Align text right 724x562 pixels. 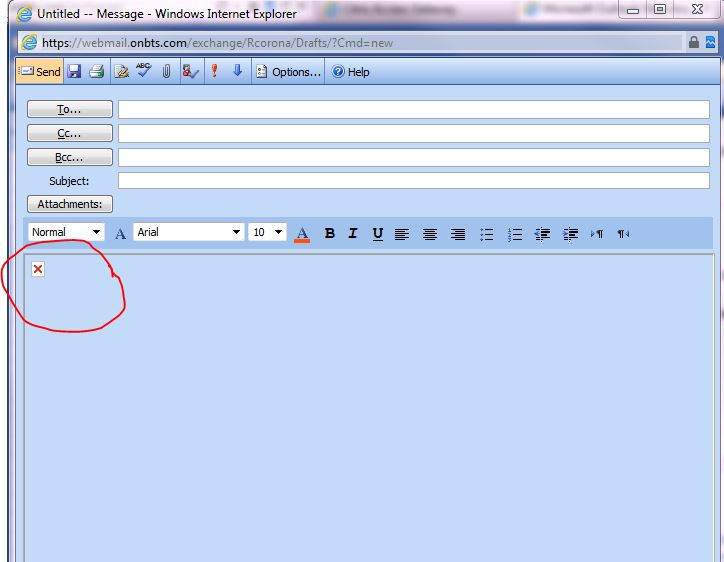coord(458,234)
